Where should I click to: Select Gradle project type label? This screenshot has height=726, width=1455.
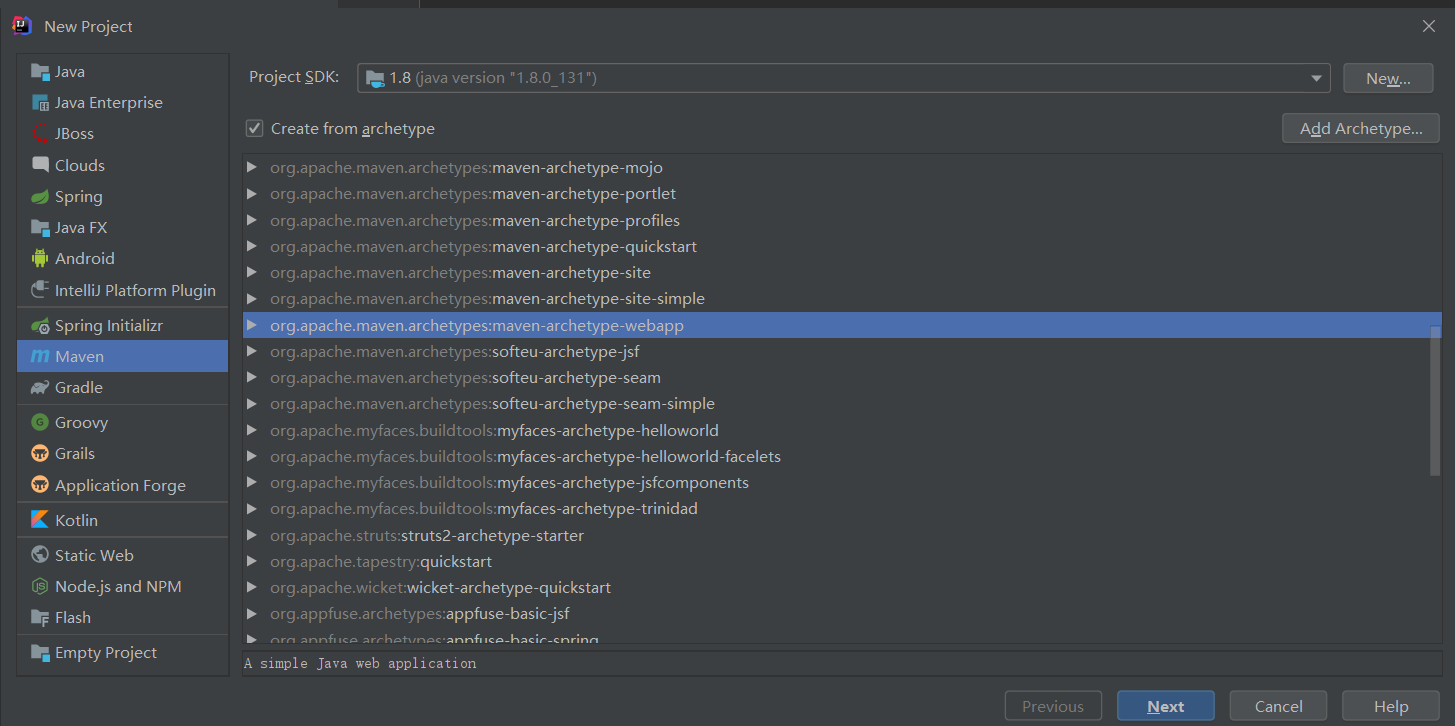(x=79, y=387)
